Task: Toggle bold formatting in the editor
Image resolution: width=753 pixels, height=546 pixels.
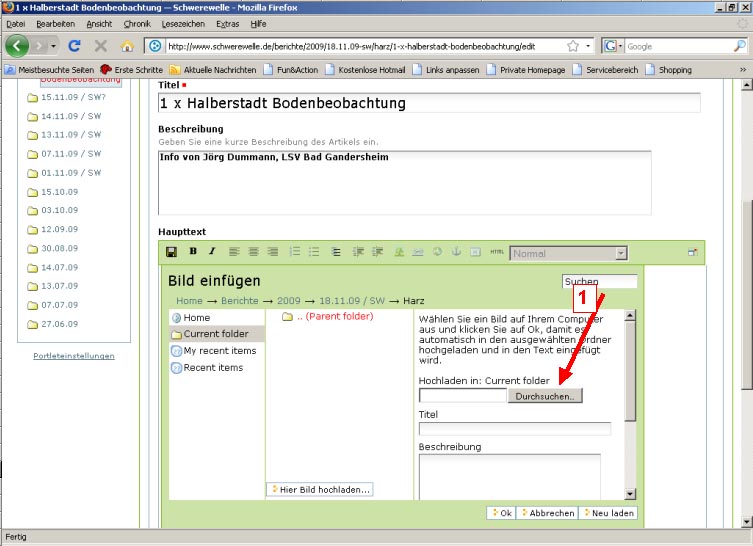Action: point(193,252)
